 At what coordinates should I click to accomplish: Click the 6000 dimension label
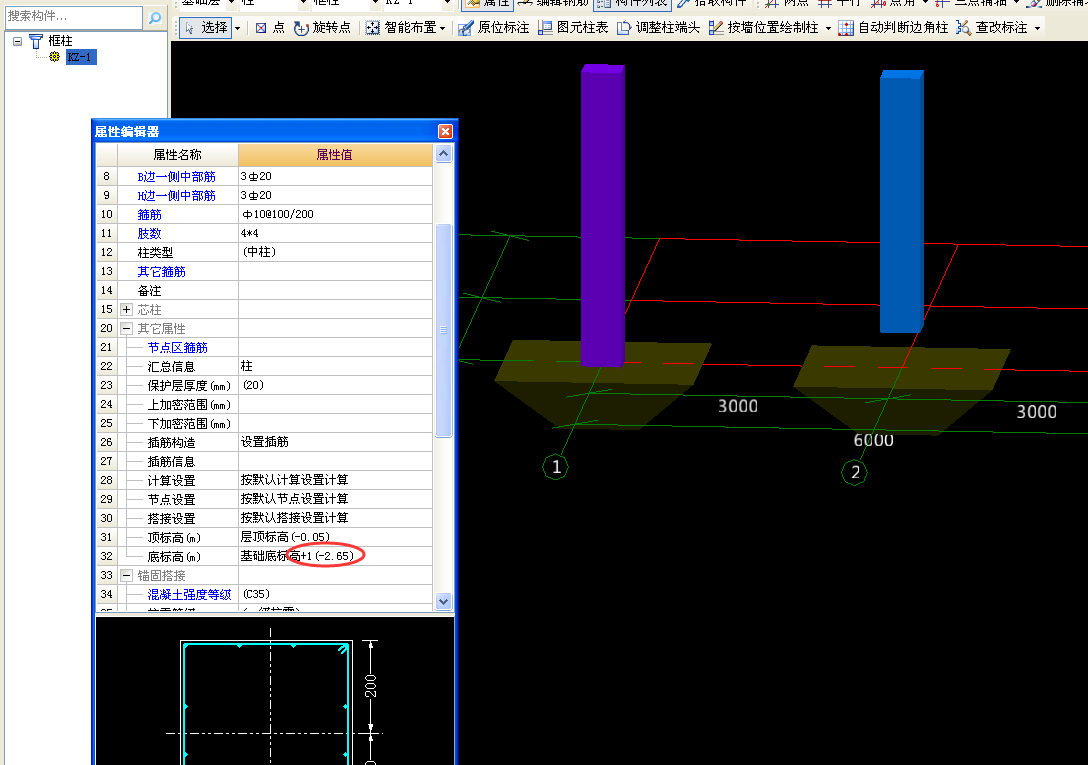point(874,440)
